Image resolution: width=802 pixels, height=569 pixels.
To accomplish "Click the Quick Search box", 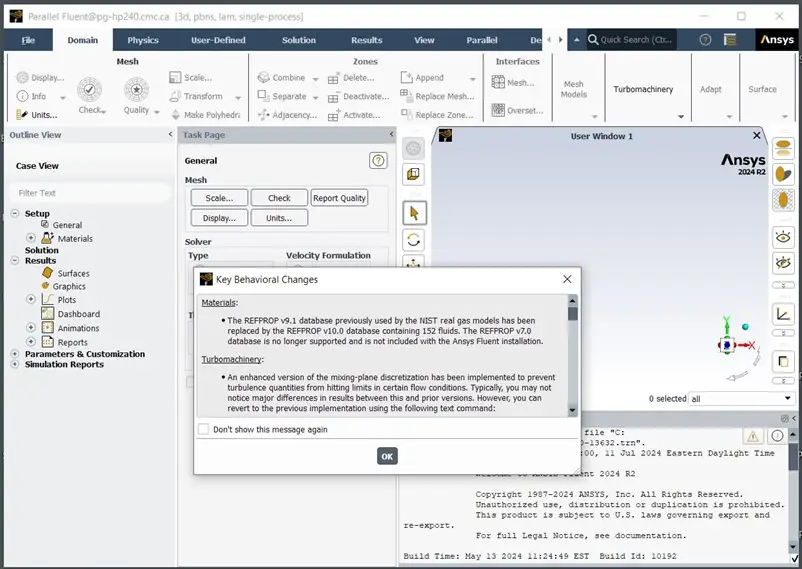I will pyautogui.click(x=632, y=40).
